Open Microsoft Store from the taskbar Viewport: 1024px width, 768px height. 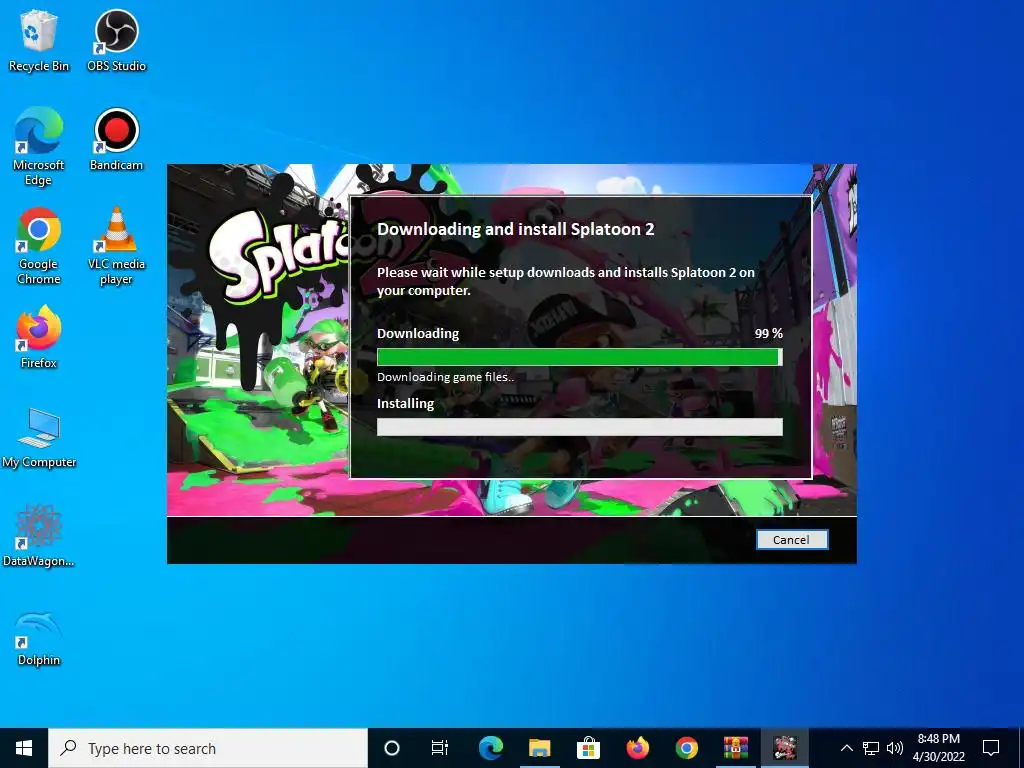click(x=588, y=748)
